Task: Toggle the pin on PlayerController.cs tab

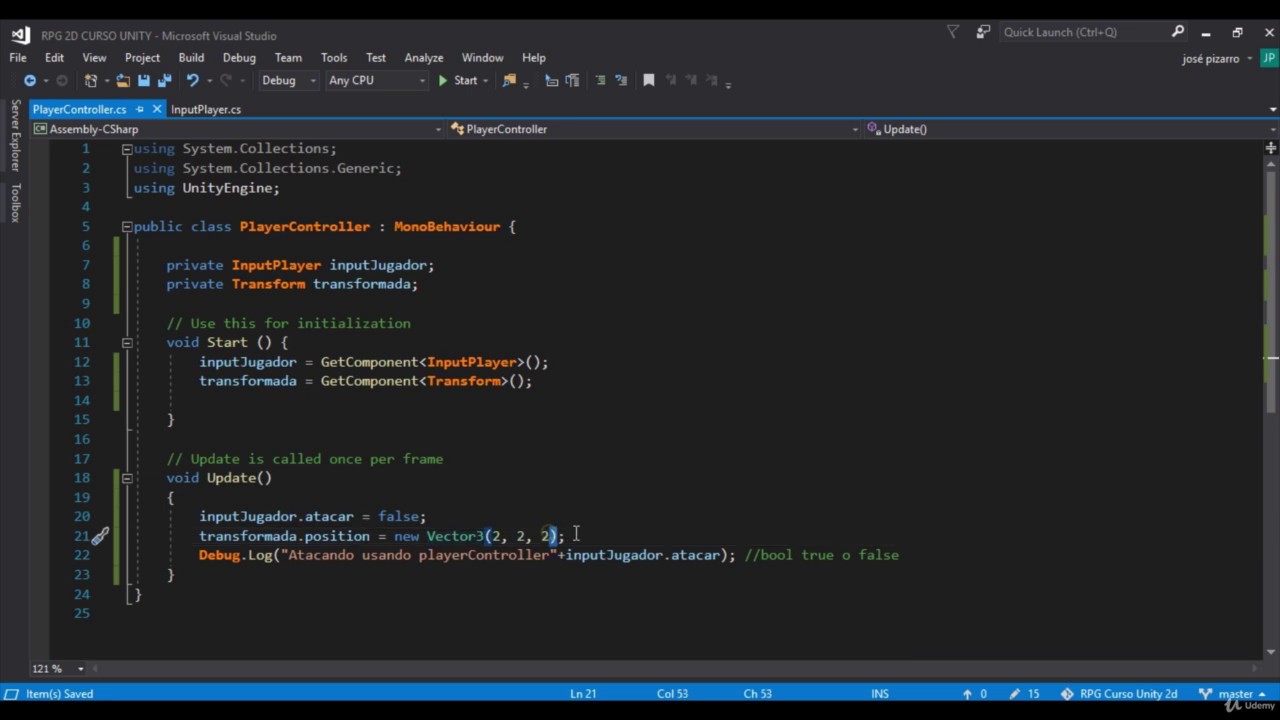Action: coord(140,109)
